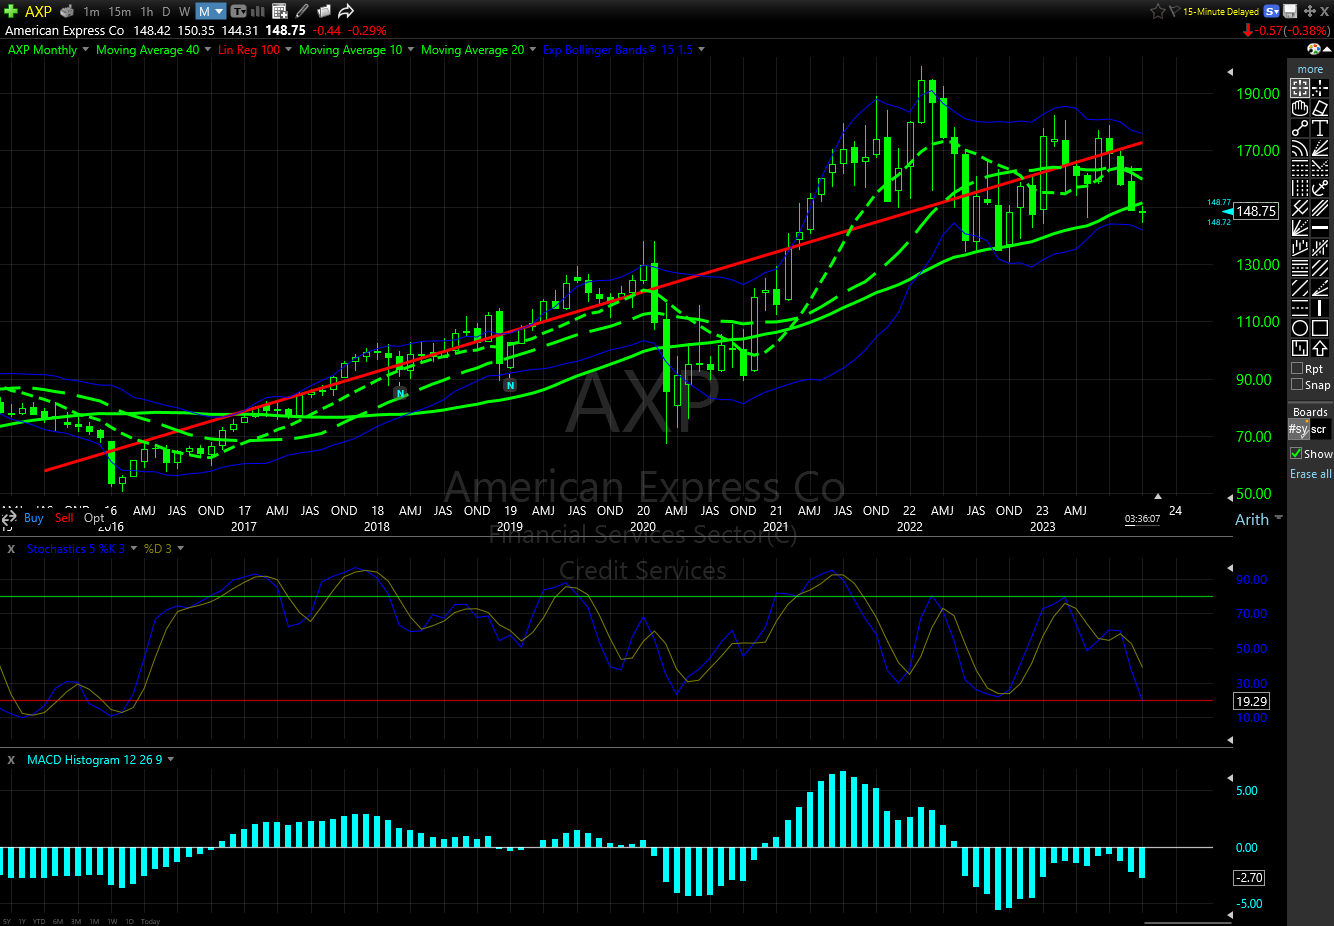Viewport: 1334px width, 926px height.
Task: Uncheck the Show checkbox
Action: [x=1296, y=453]
